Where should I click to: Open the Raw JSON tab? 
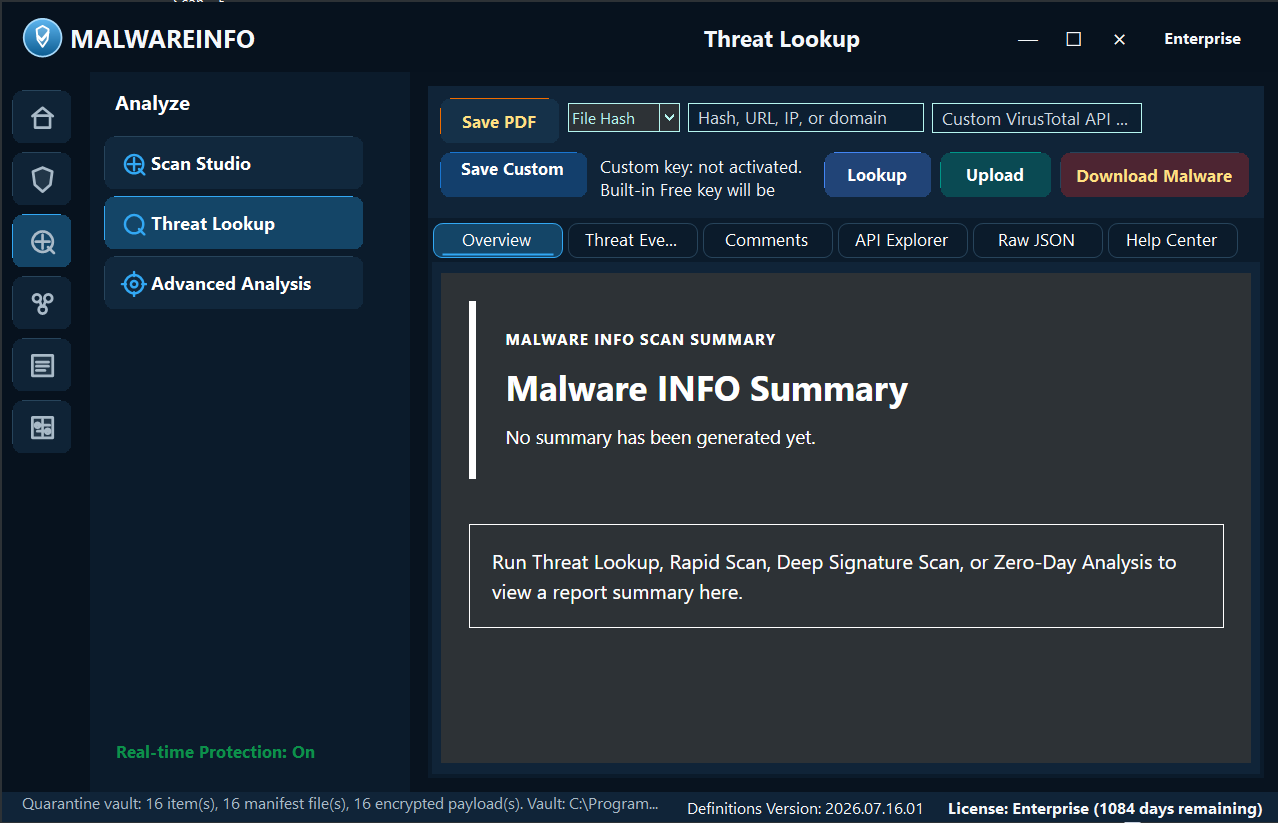pos(1037,240)
